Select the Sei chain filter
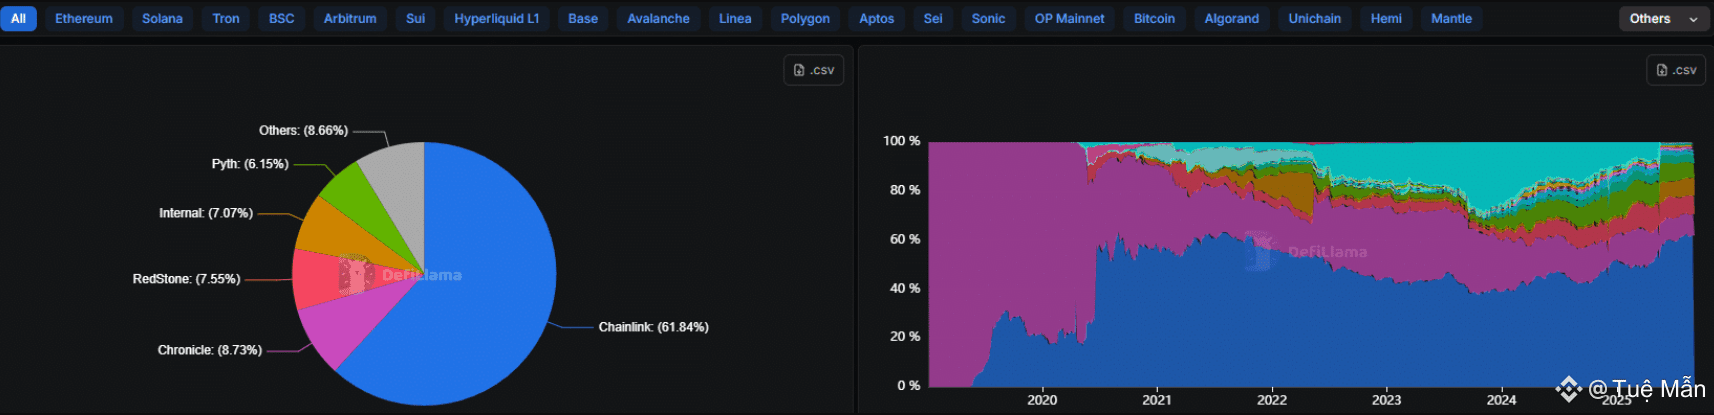 [x=933, y=19]
